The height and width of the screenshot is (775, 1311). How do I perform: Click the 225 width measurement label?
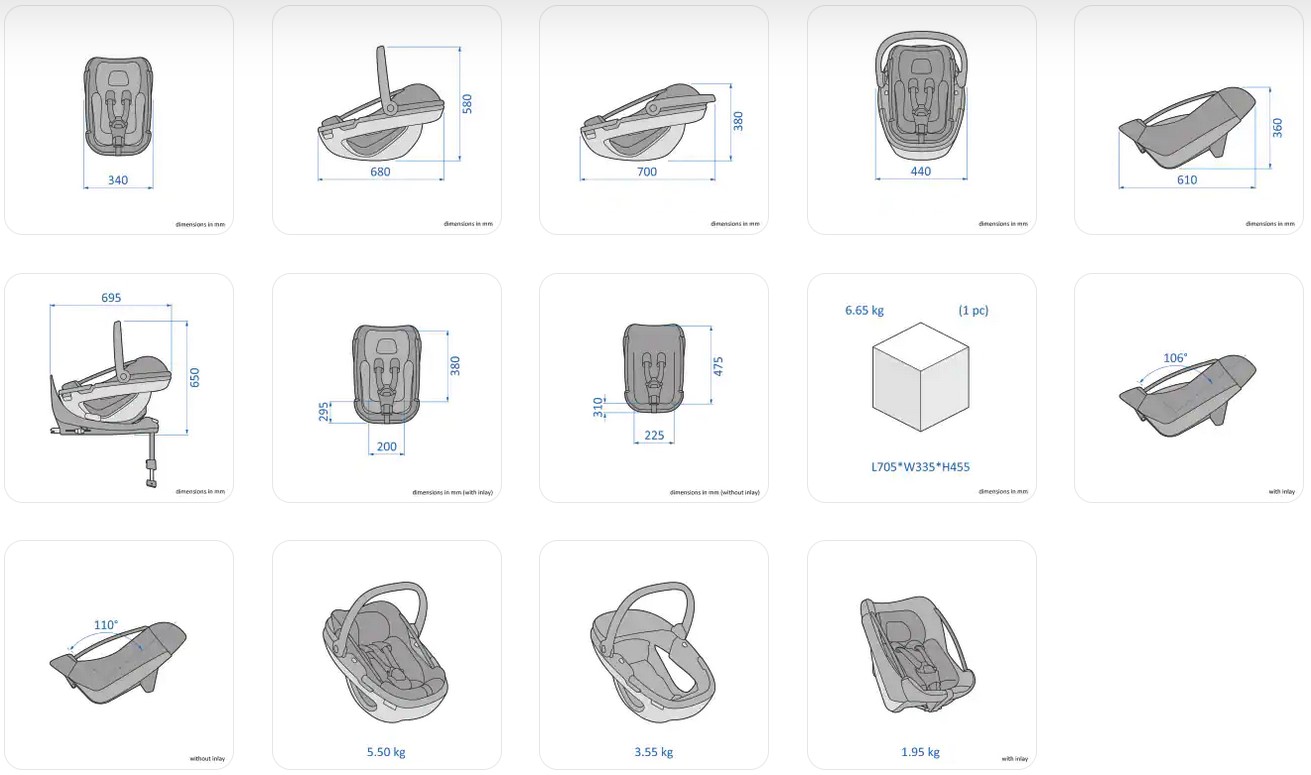click(654, 435)
